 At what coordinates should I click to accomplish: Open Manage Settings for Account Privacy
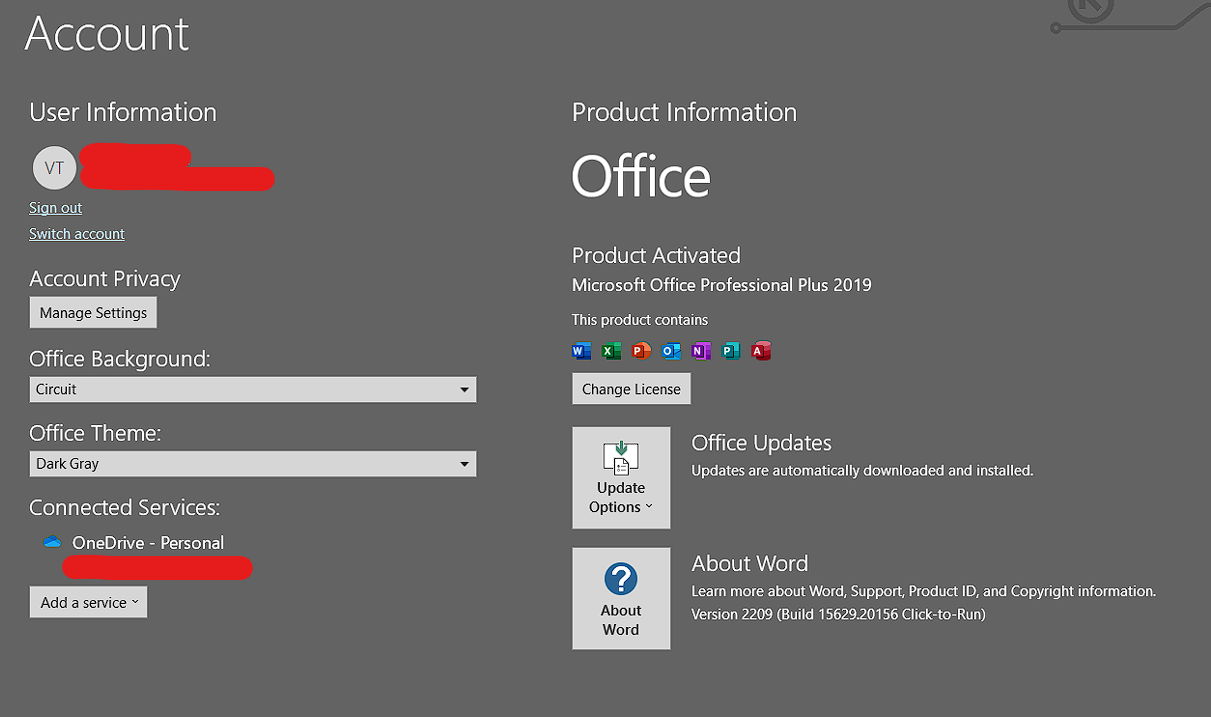coord(93,312)
